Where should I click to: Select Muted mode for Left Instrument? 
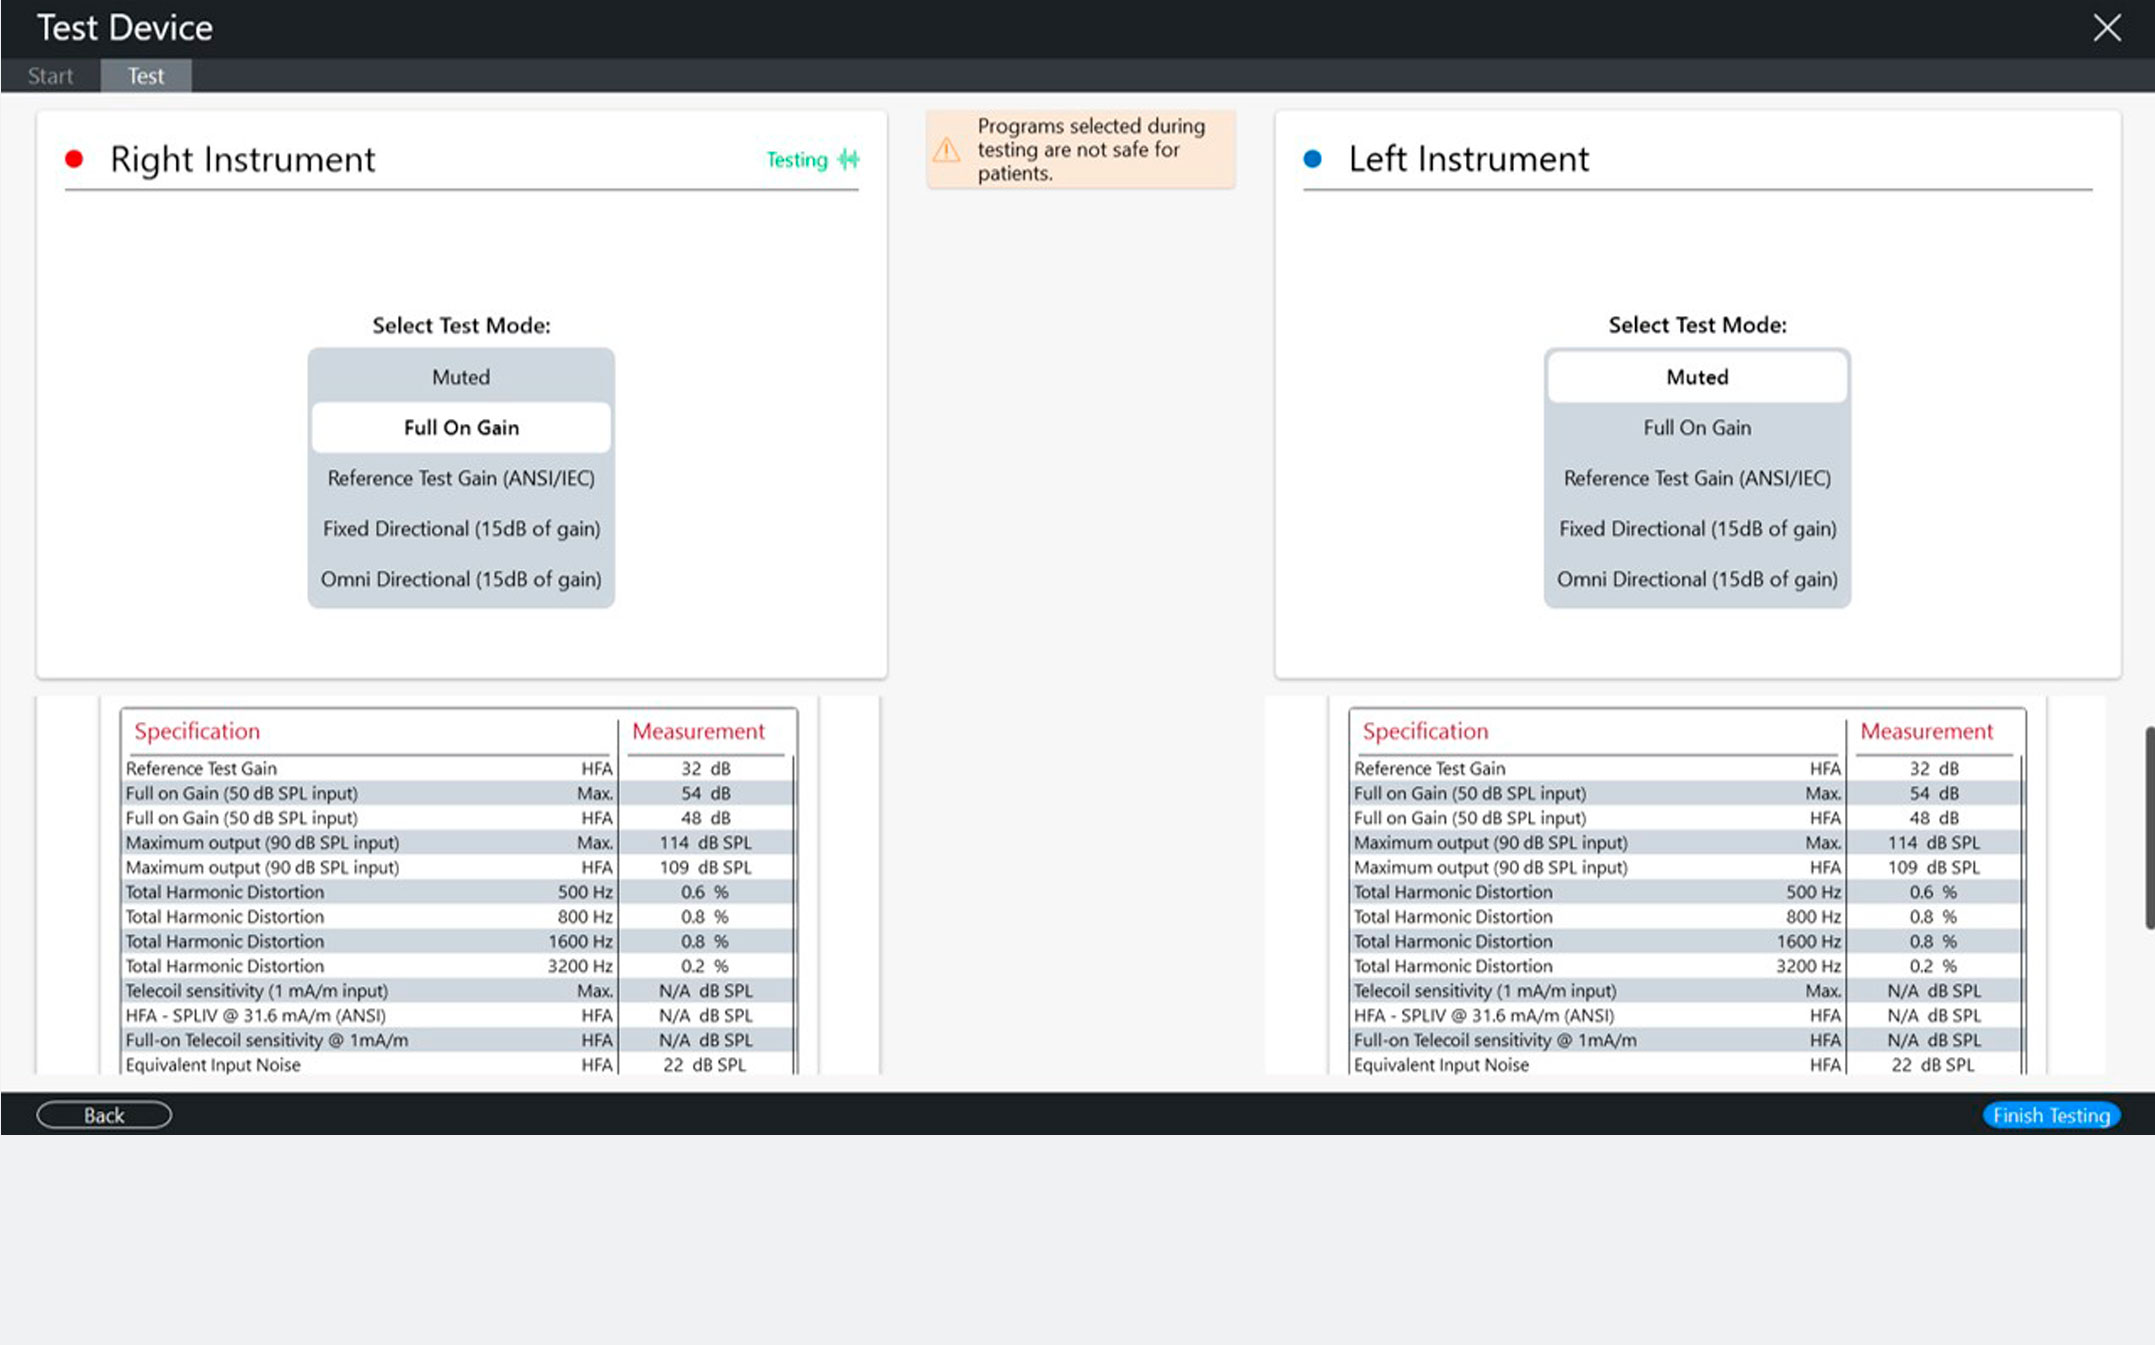tap(1697, 377)
